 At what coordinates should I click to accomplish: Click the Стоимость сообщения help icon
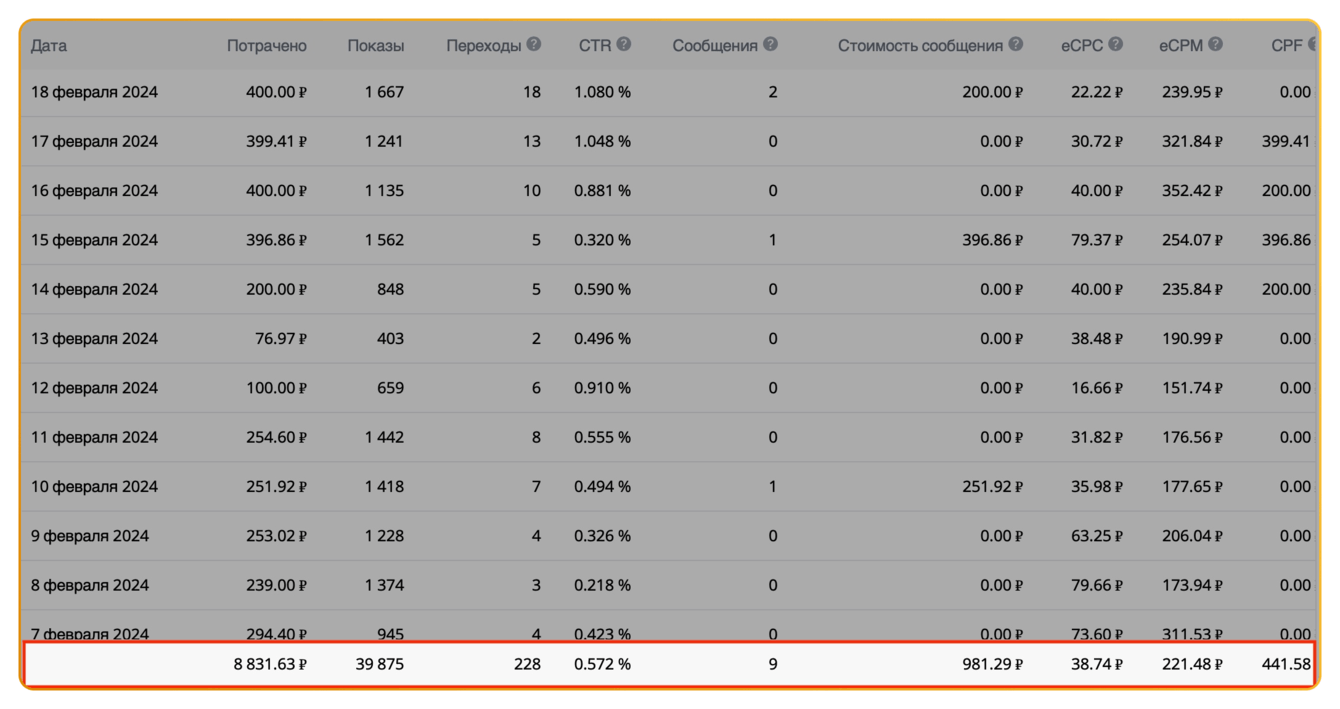(x=1016, y=45)
